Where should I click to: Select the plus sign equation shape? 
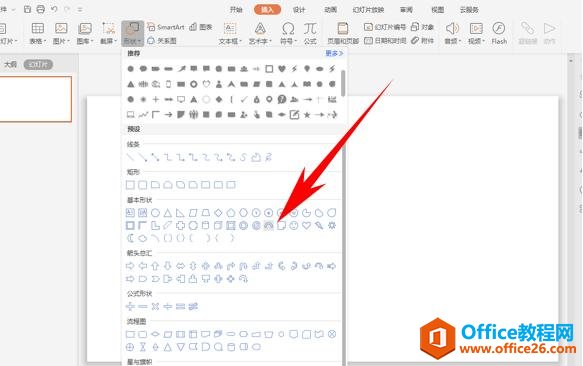click(x=130, y=306)
